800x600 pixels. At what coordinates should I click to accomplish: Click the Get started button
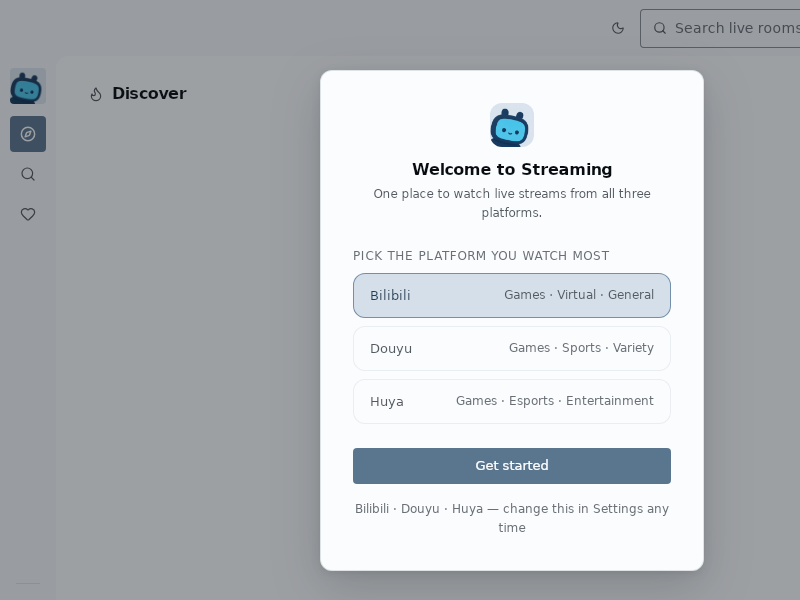click(512, 466)
